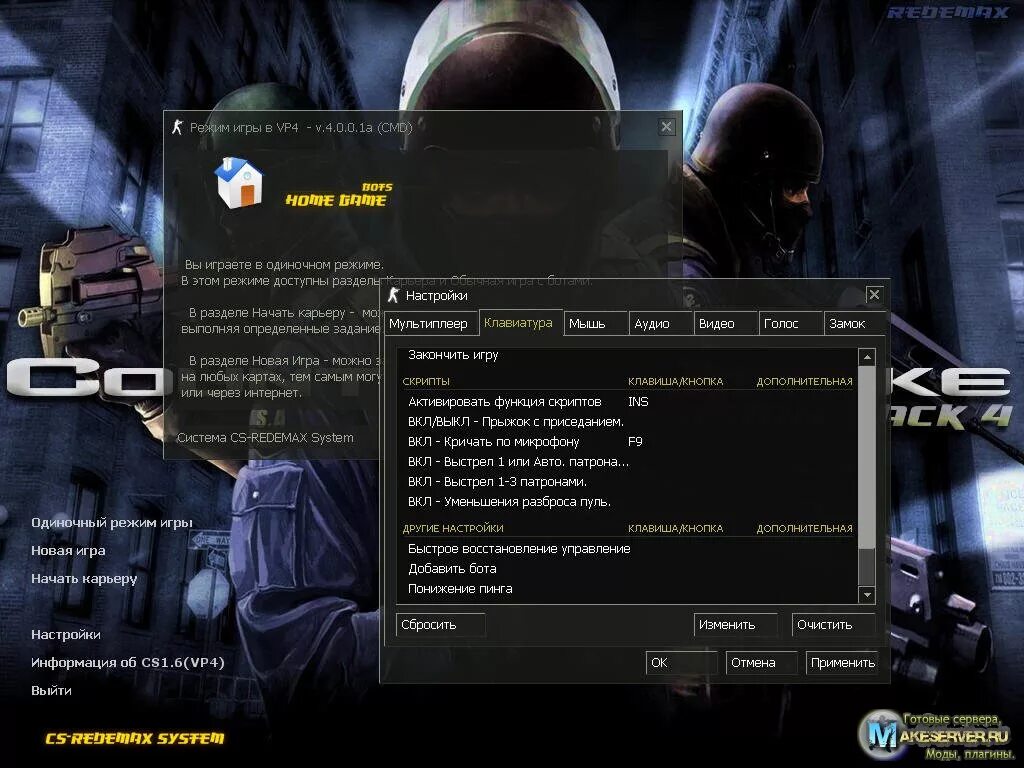Open the Голос tab
Viewport: 1024px width, 768px height.
(x=790, y=324)
